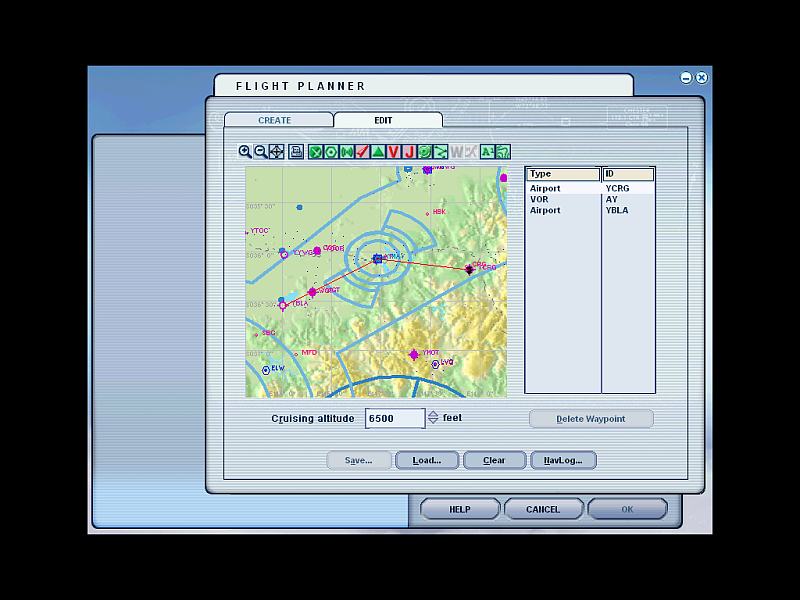Toggle Victor airways red V icon
The image size is (800, 600).
point(393,152)
